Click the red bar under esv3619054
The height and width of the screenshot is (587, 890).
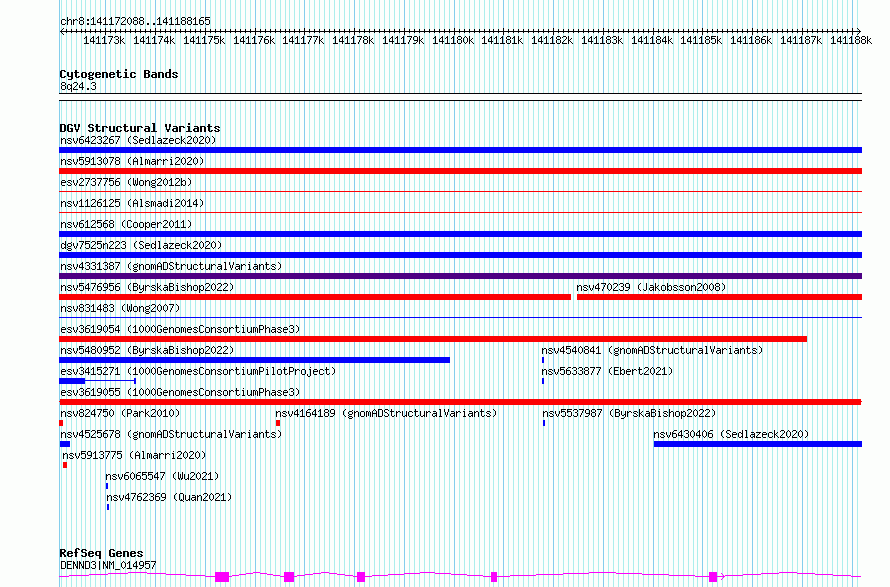[433, 339]
